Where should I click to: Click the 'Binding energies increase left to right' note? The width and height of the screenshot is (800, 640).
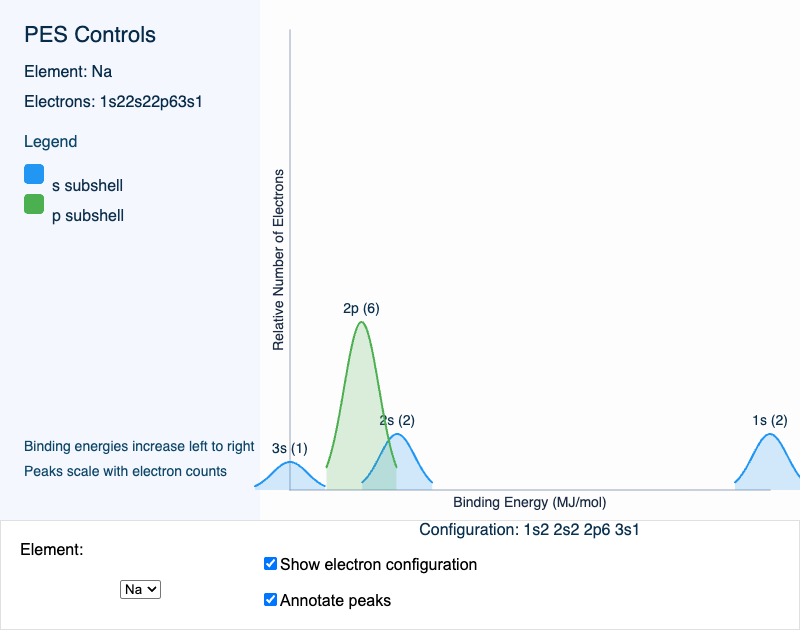point(139,446)
